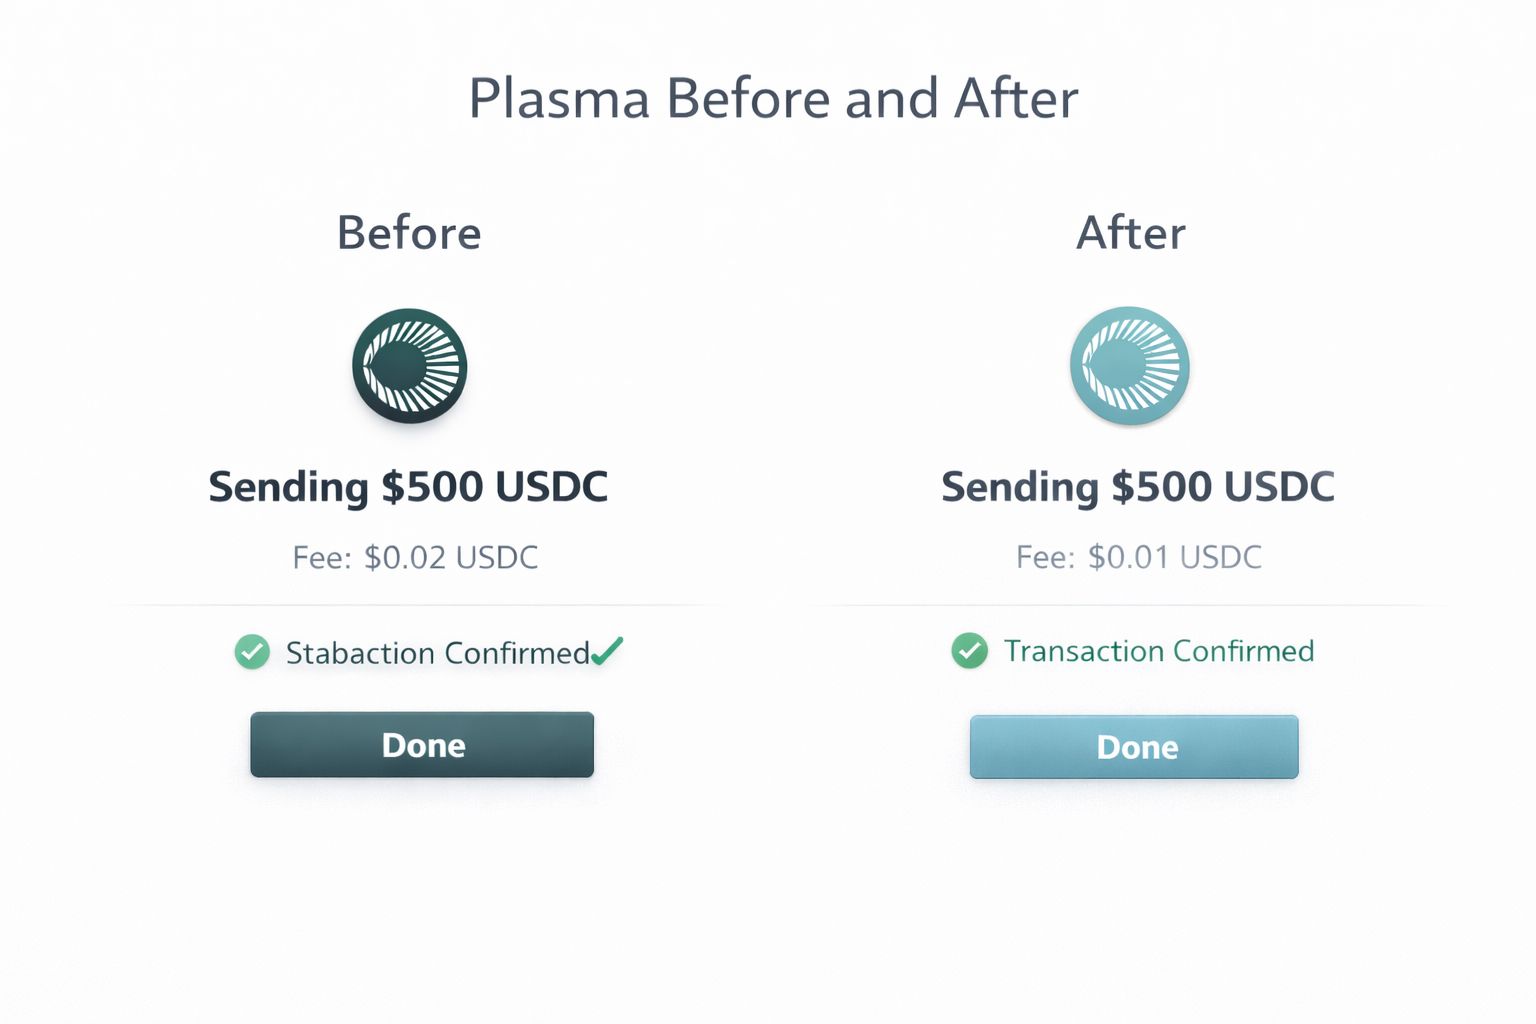This screenshot has height=1024, width=1536.
Task: Click the light teal Plasma logo under After
Action: tap(1129, 366)
